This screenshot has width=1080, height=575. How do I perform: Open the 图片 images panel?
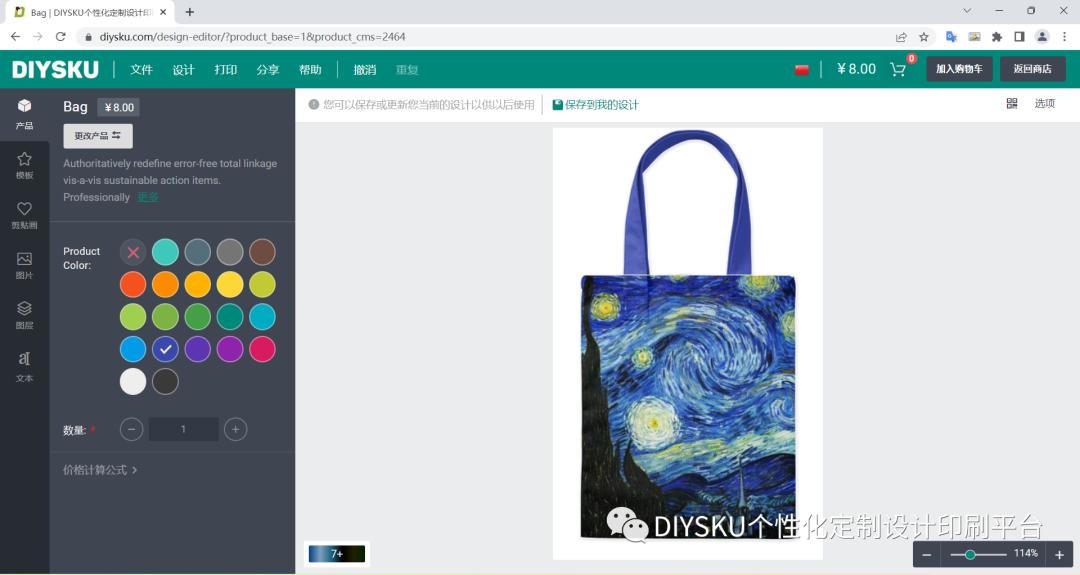pos(24,265)
